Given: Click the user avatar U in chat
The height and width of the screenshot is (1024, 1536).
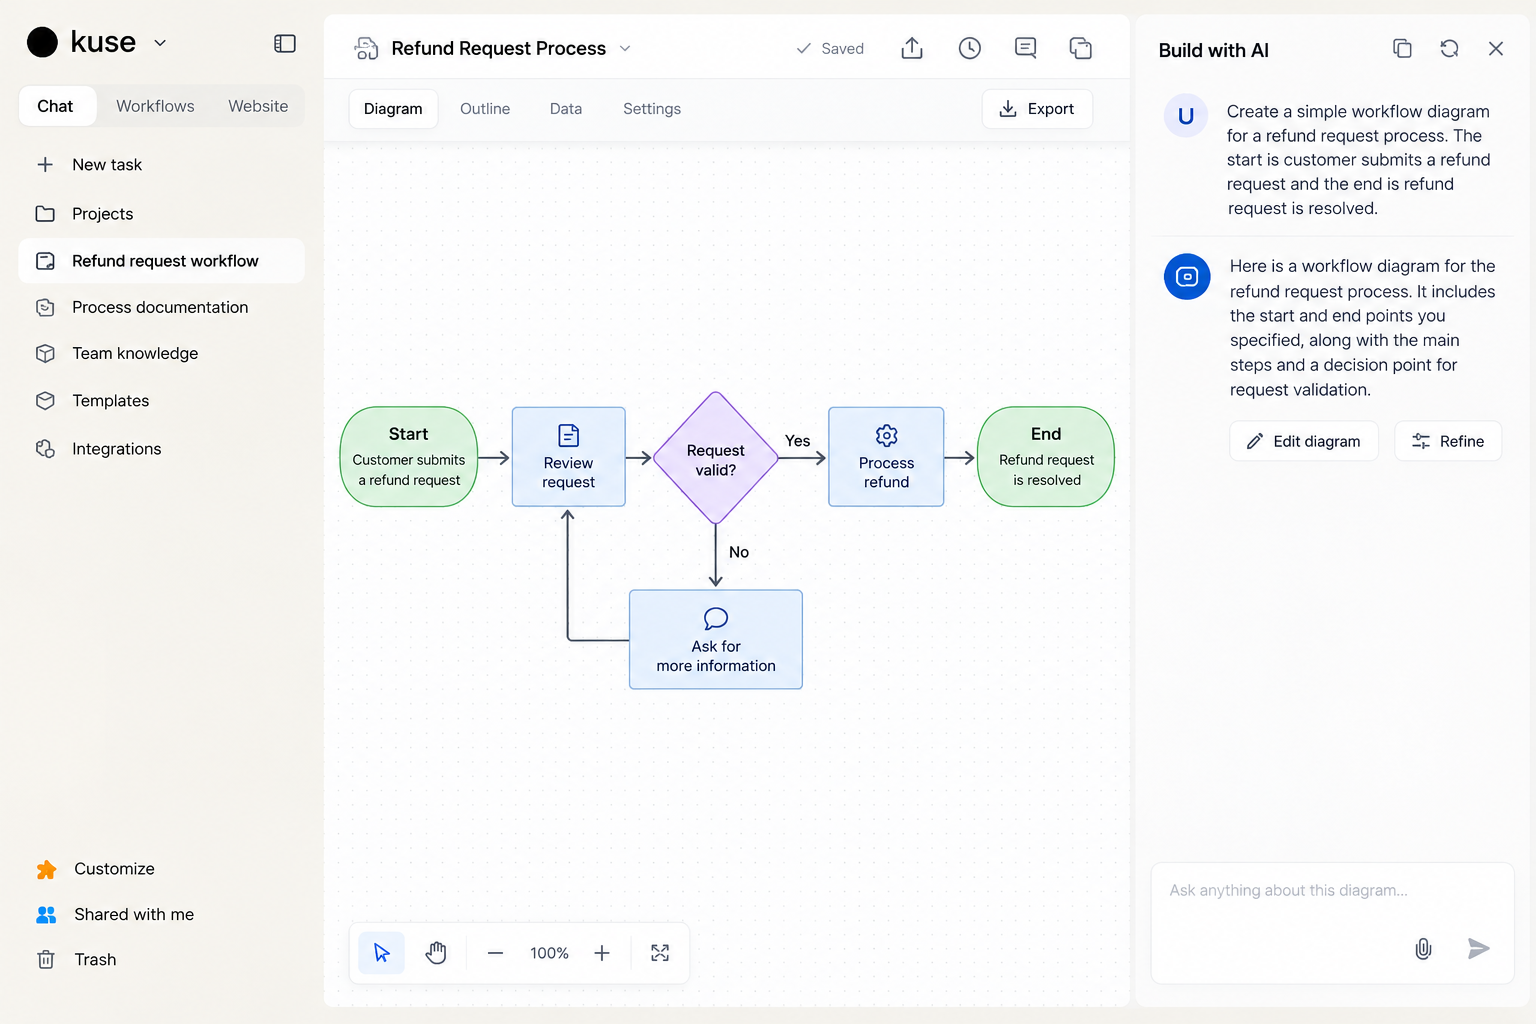Looking at the screenshot, I should coord(1186,116).
